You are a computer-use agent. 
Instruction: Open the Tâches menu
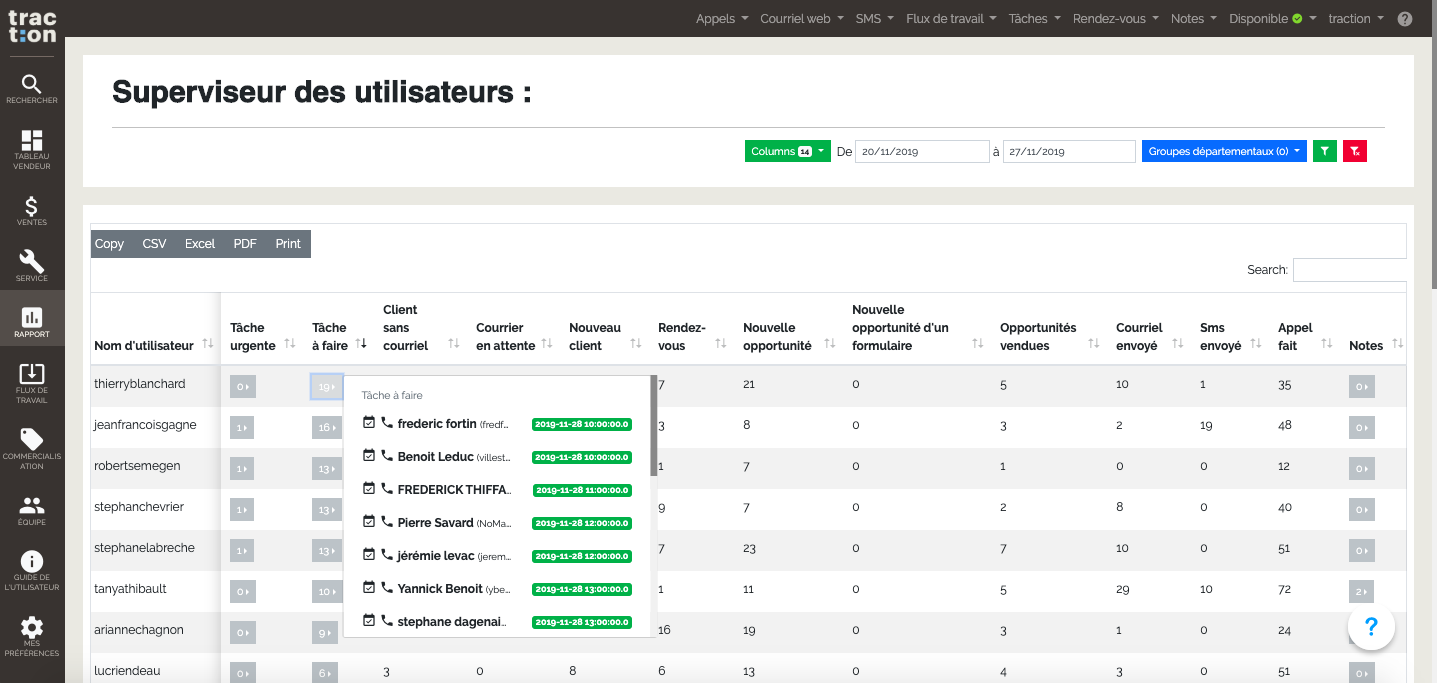[x=1035, y=19]
